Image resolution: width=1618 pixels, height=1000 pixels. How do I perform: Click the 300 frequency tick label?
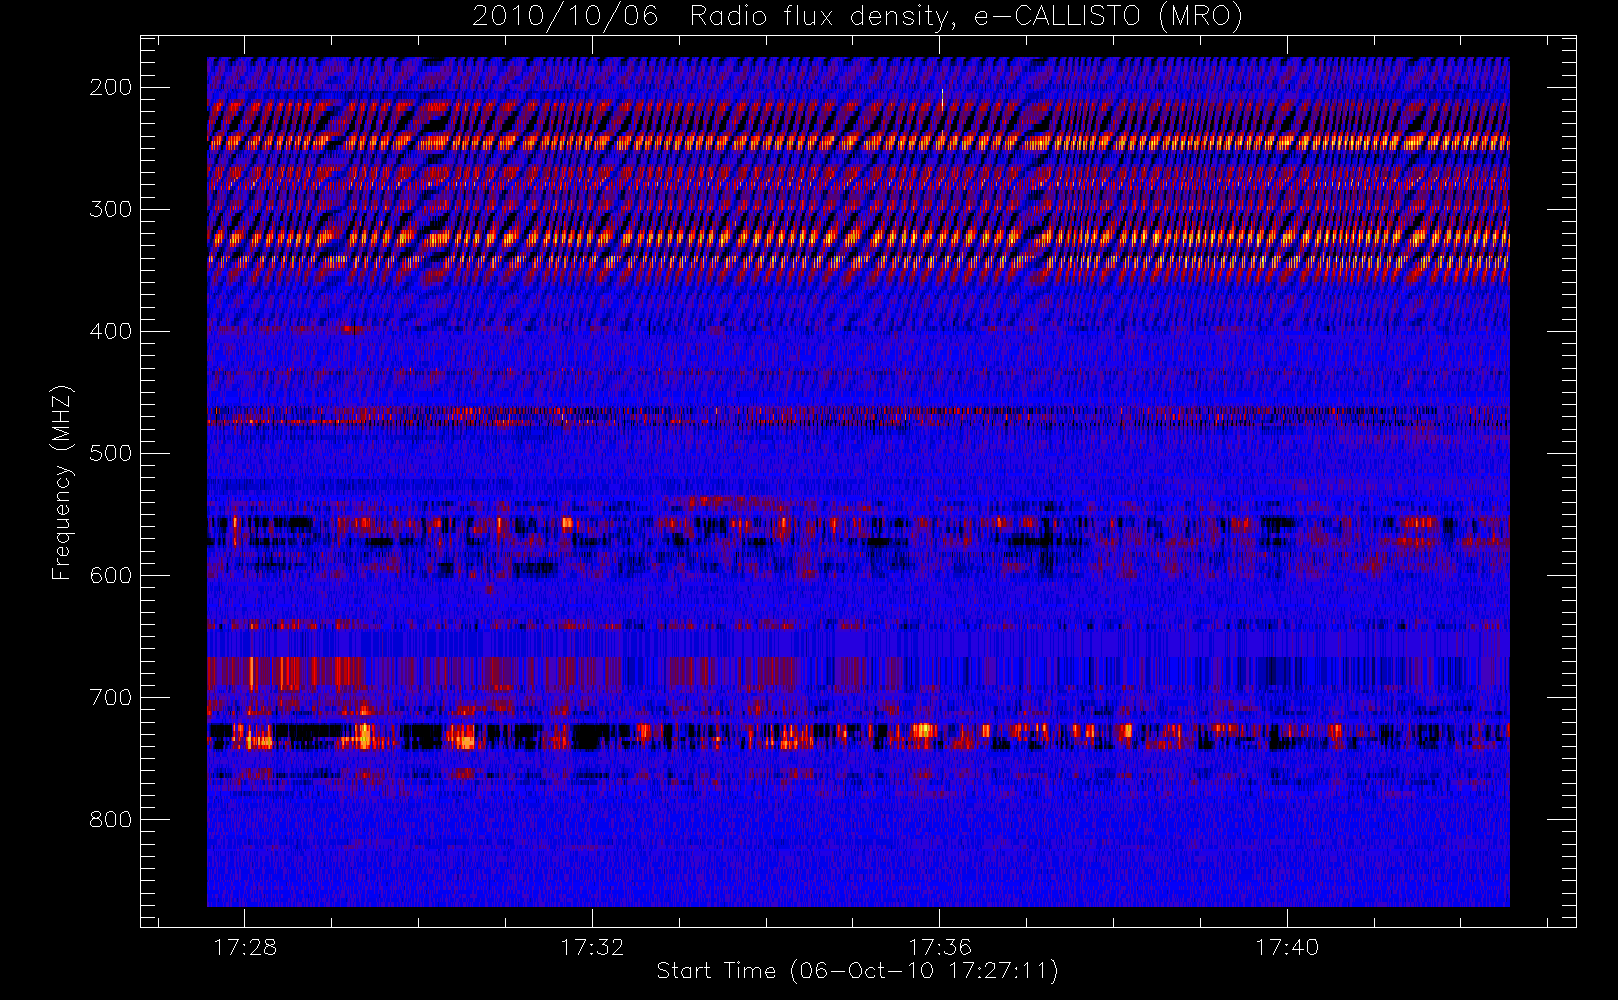(x=111, y=209)
